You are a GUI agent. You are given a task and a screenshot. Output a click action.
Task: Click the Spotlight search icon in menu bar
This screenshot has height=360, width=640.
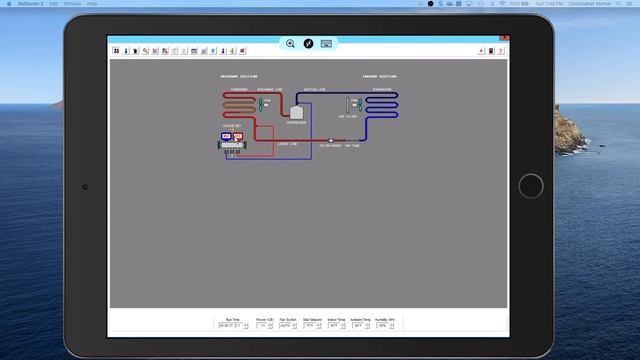click(619, 4)
